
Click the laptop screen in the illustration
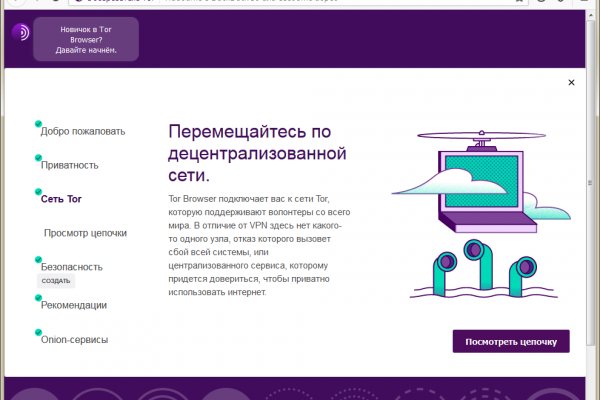click(x=480, y=188)
